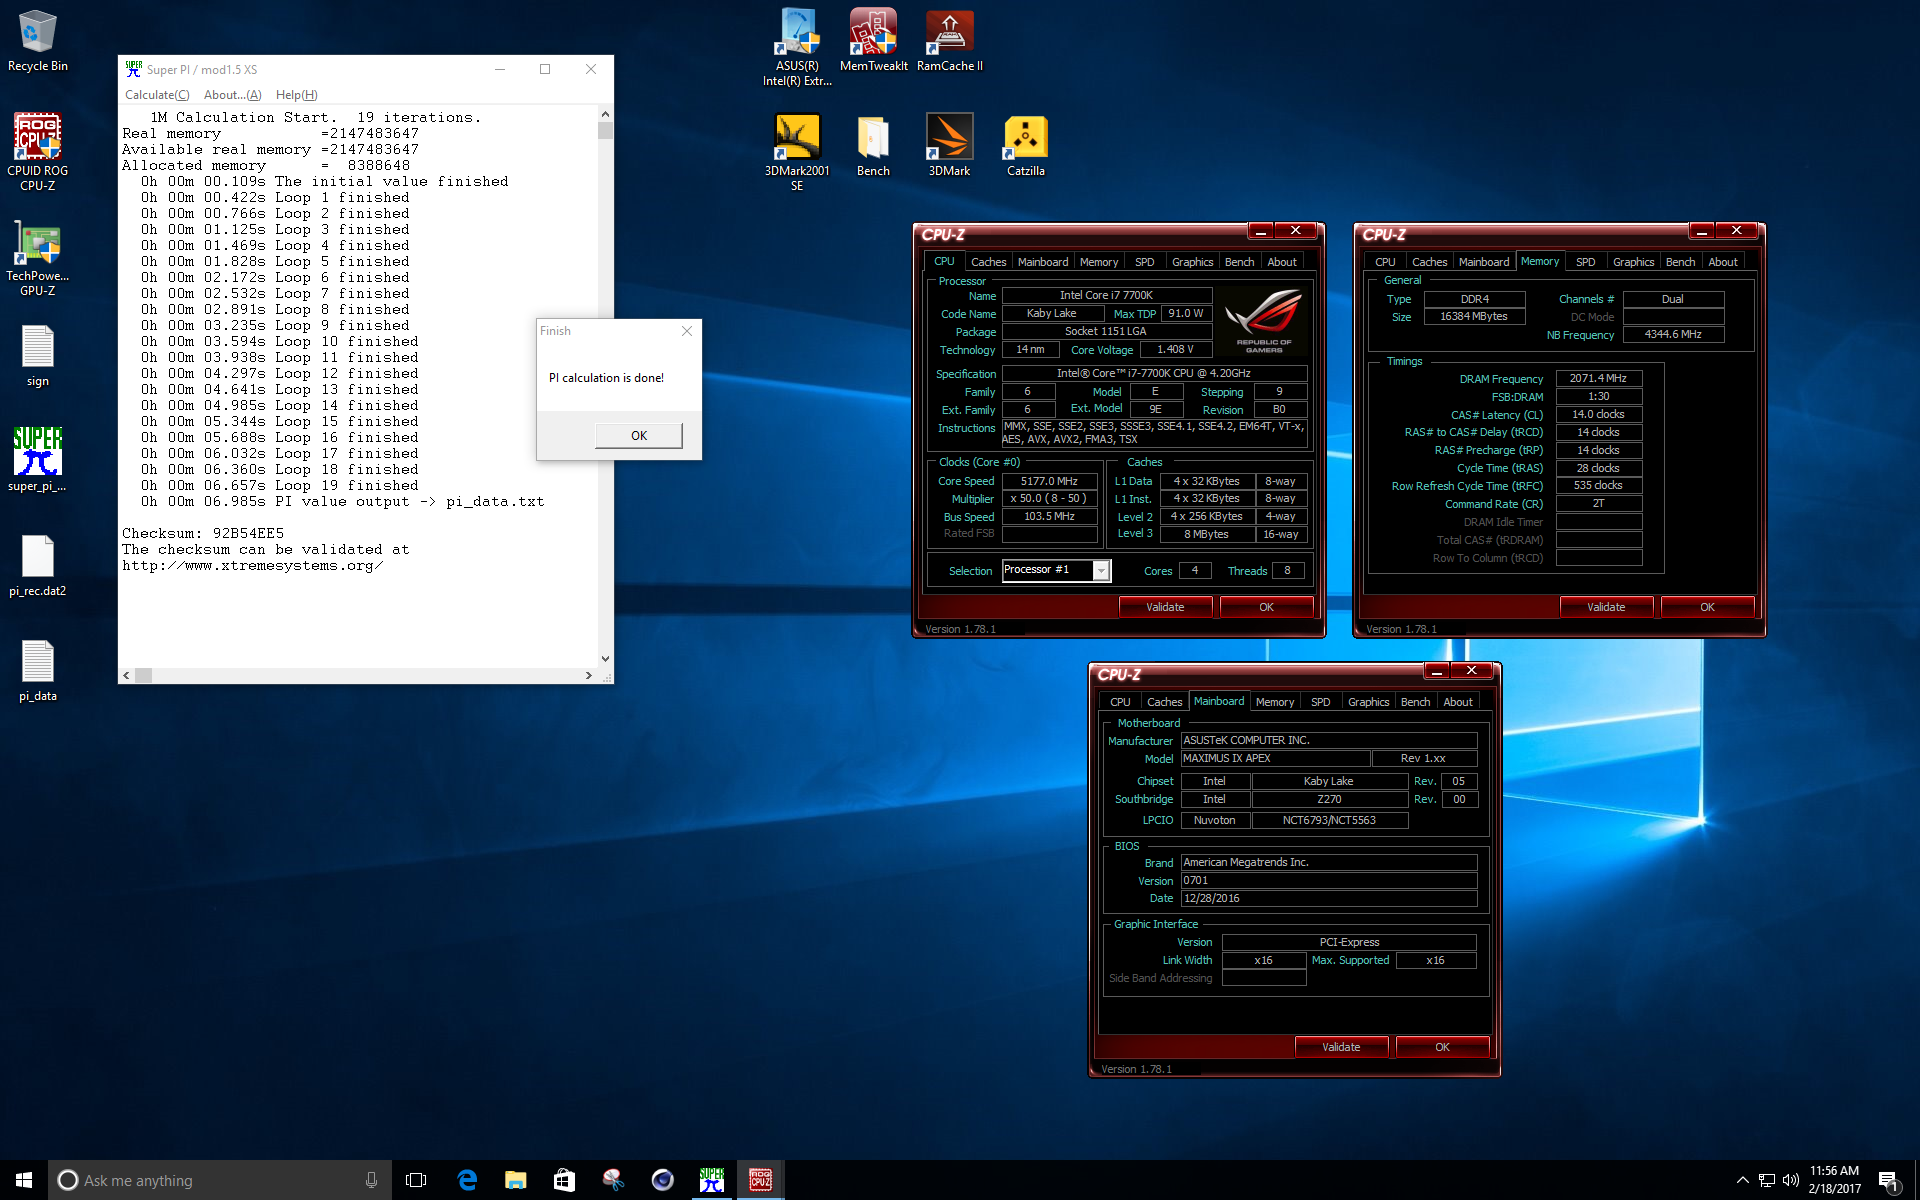
Task: Select the pi_rec.dat2 file icon
Action: 38,565
